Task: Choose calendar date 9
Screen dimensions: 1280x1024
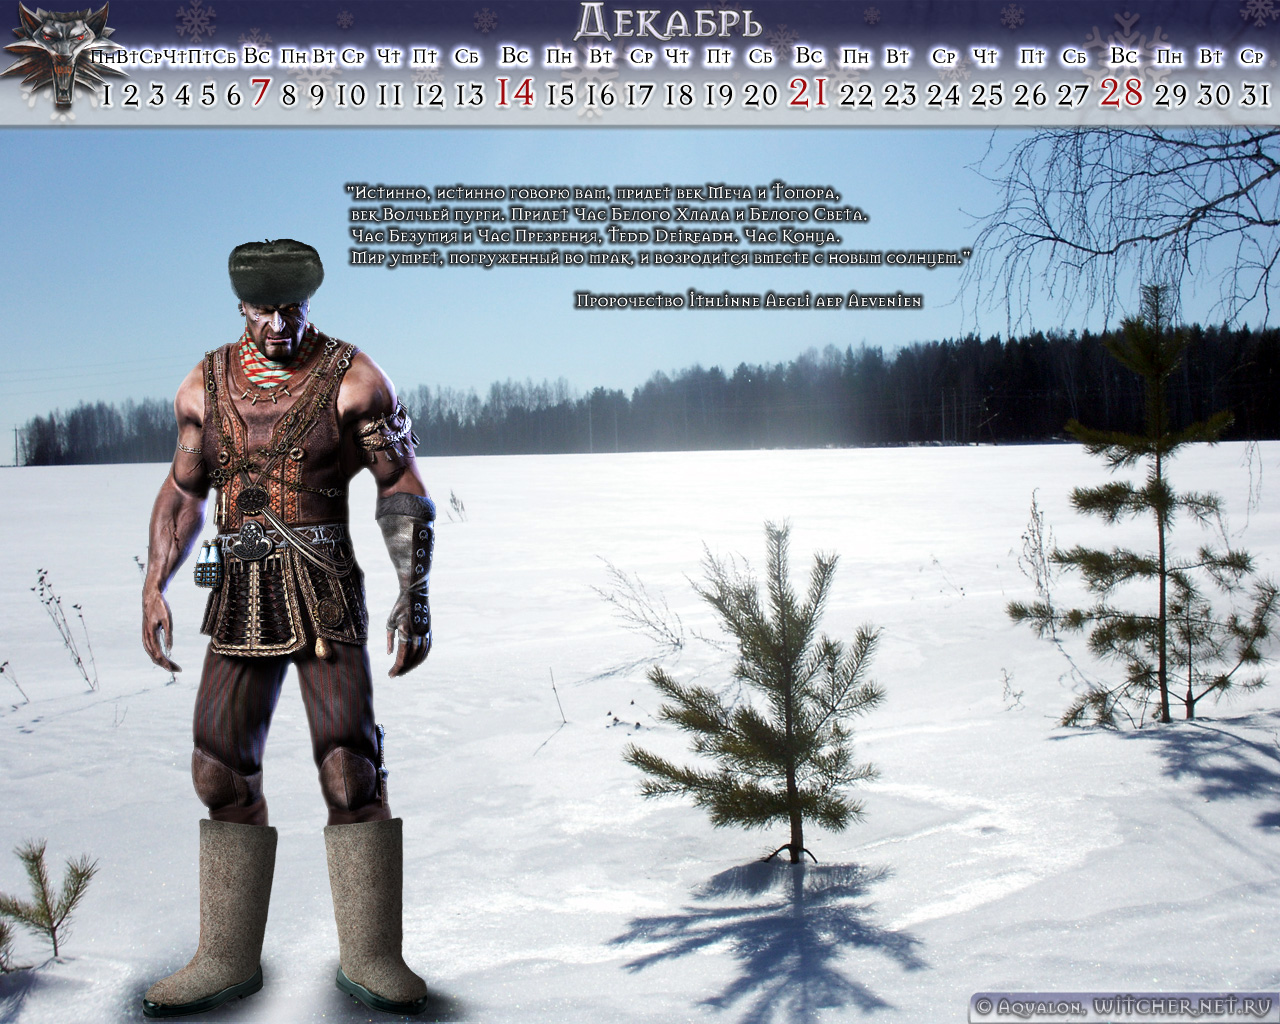Action: click(316, 95)
